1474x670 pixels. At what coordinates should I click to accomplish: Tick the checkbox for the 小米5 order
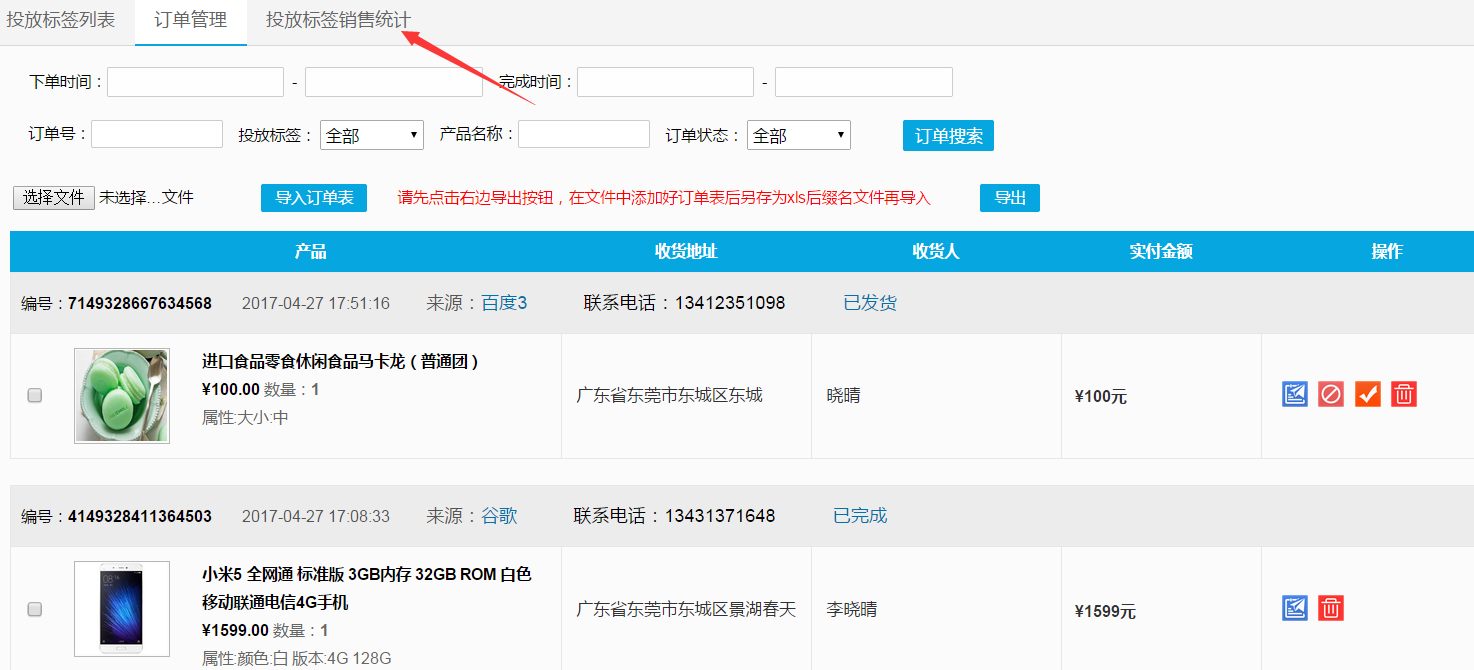point(35,609)
